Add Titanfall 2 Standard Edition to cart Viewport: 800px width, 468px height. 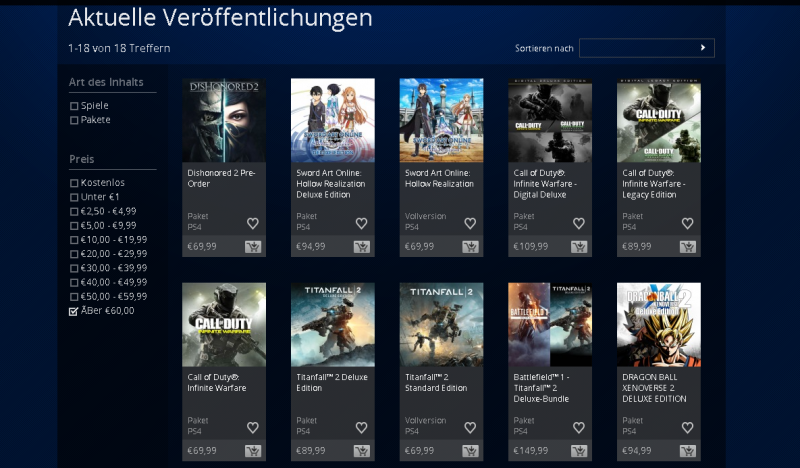click(470, 451)
